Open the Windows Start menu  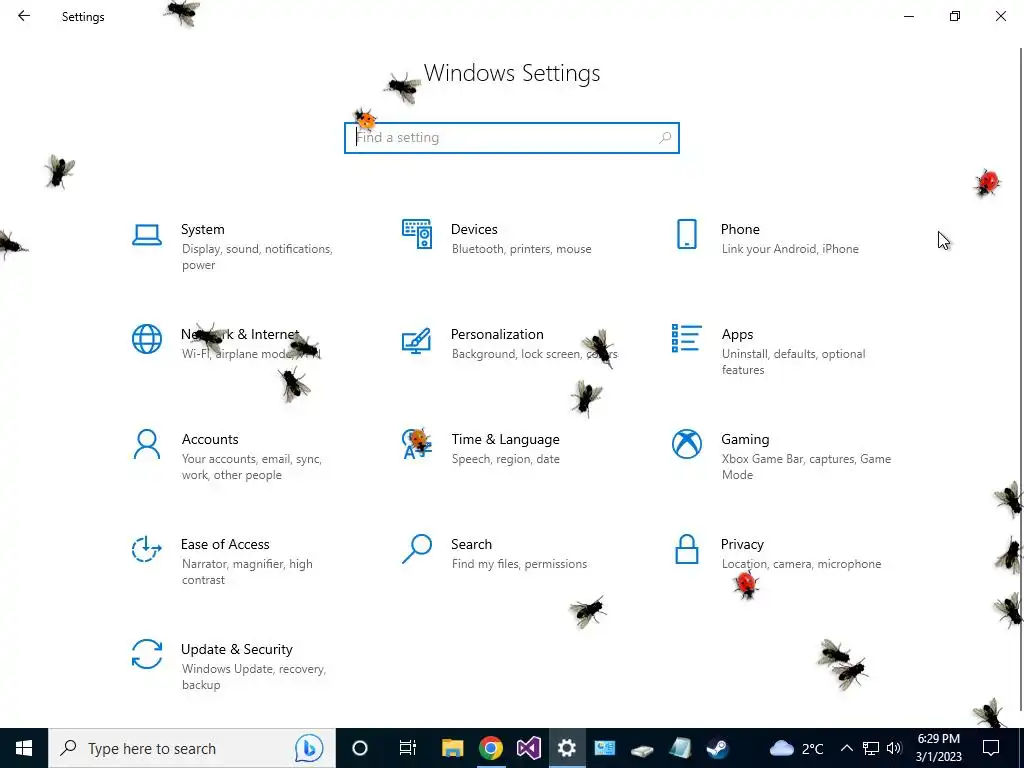tap(24, 748)
